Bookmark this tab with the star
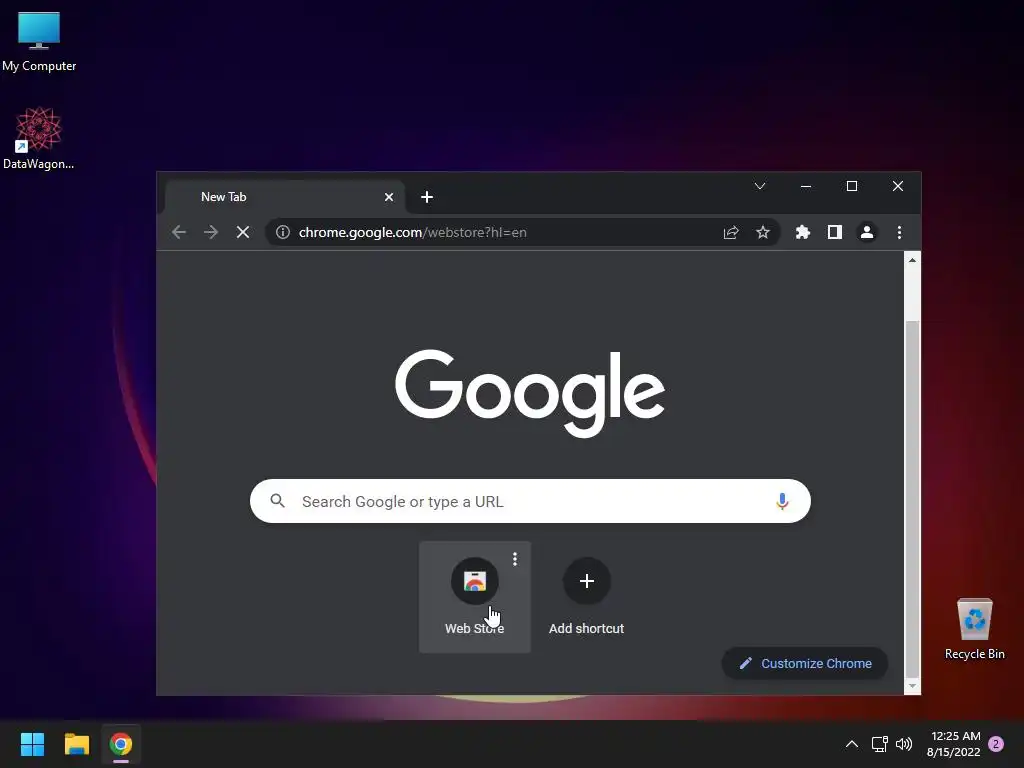The image size is (1024, 768). tap(763, 232)
